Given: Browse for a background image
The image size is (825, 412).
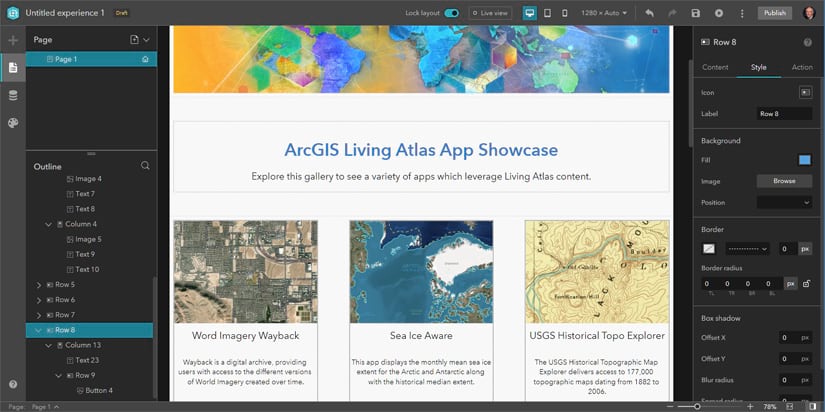Looking at the screenshot, I should [x=784, y=181].
